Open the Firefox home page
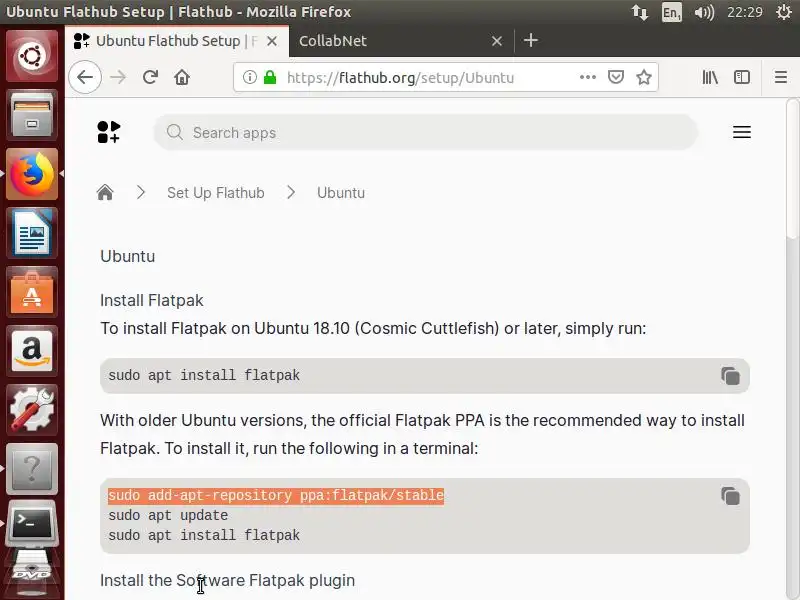This screenshot has height=600, width=800. (x=182, y=78)
